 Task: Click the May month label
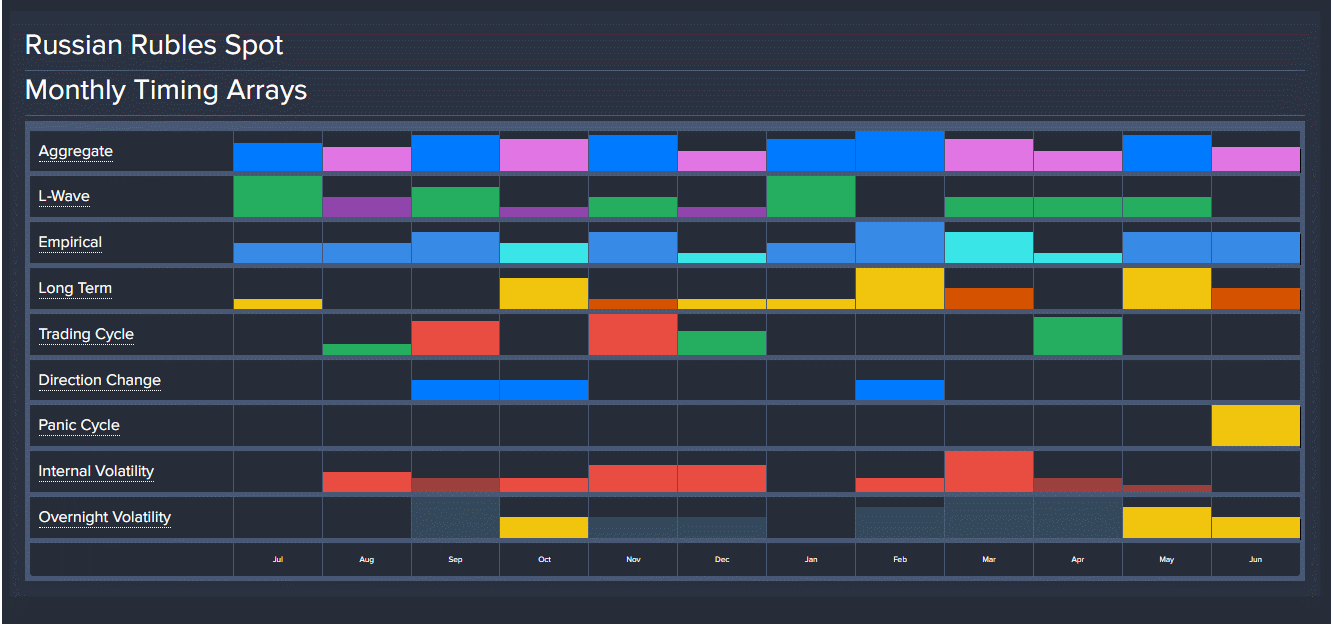[x=1167, y=560]
